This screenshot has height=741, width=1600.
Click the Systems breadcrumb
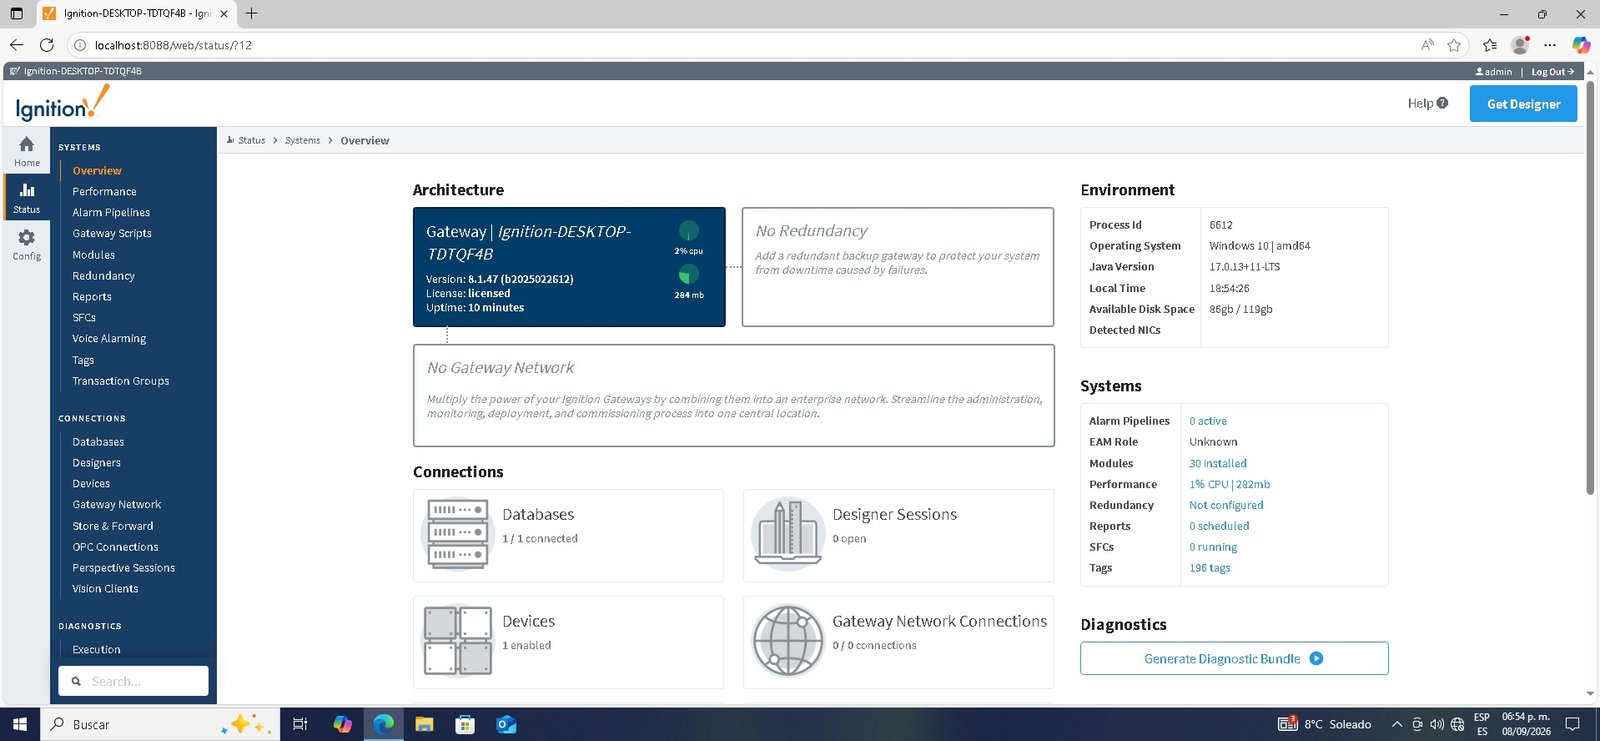point(302,141)
